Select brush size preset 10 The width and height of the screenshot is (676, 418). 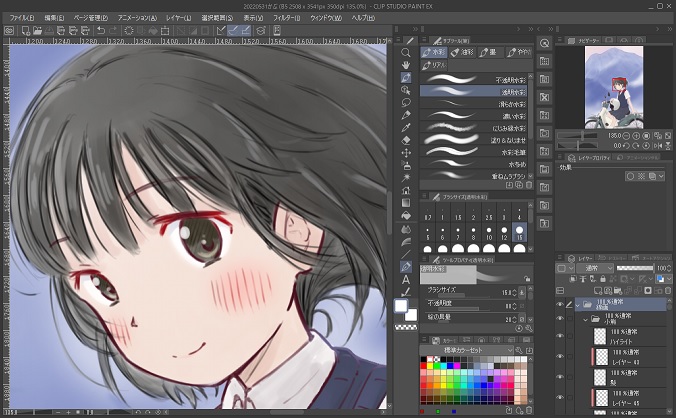[489, 233]
